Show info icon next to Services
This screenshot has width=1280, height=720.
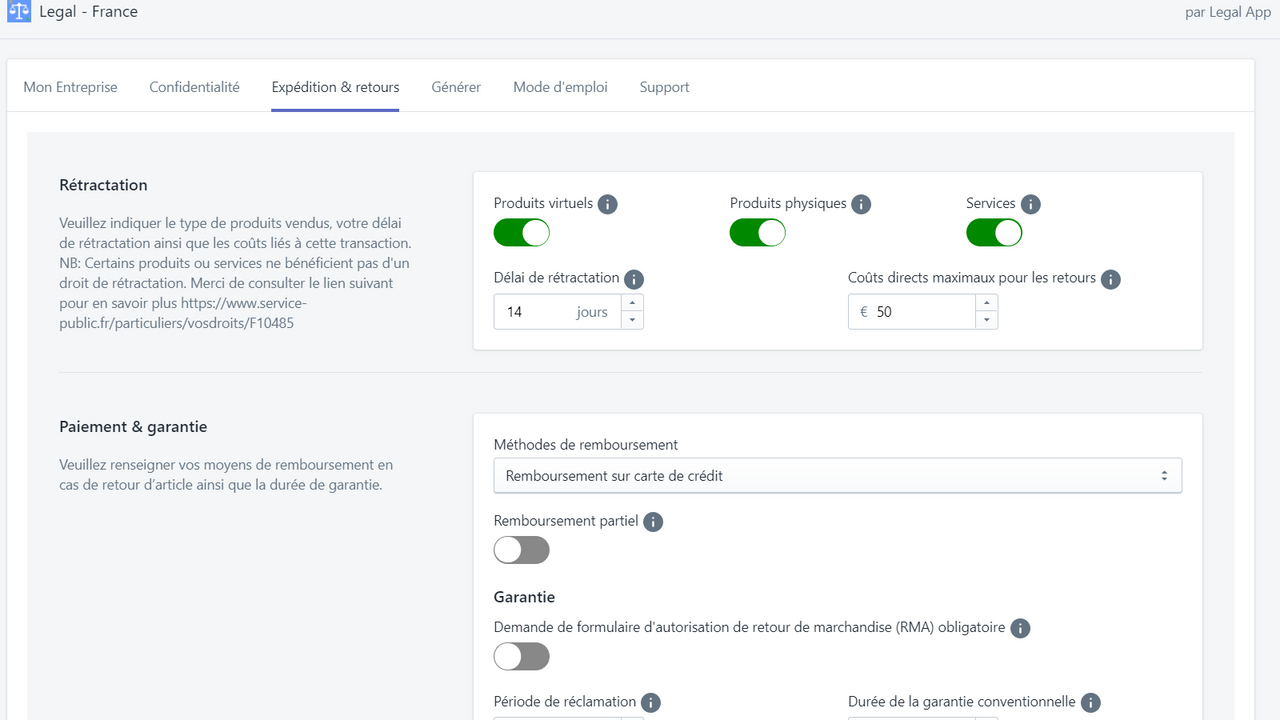(x=1031, y=204)
